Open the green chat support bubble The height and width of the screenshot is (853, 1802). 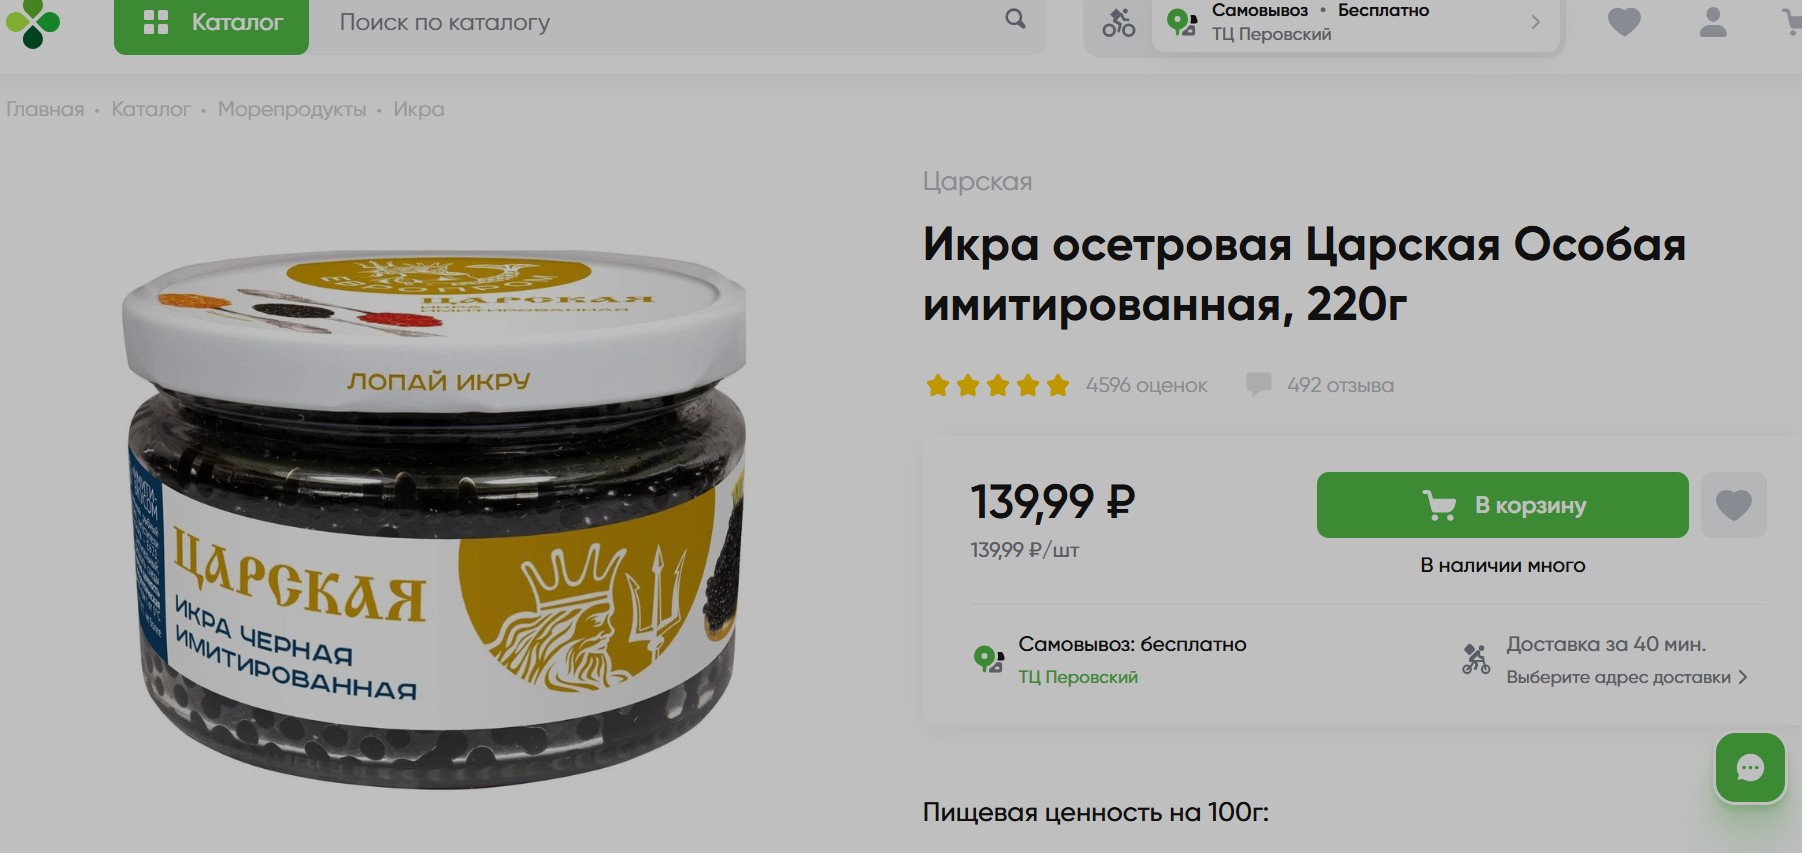[1750, 768]
